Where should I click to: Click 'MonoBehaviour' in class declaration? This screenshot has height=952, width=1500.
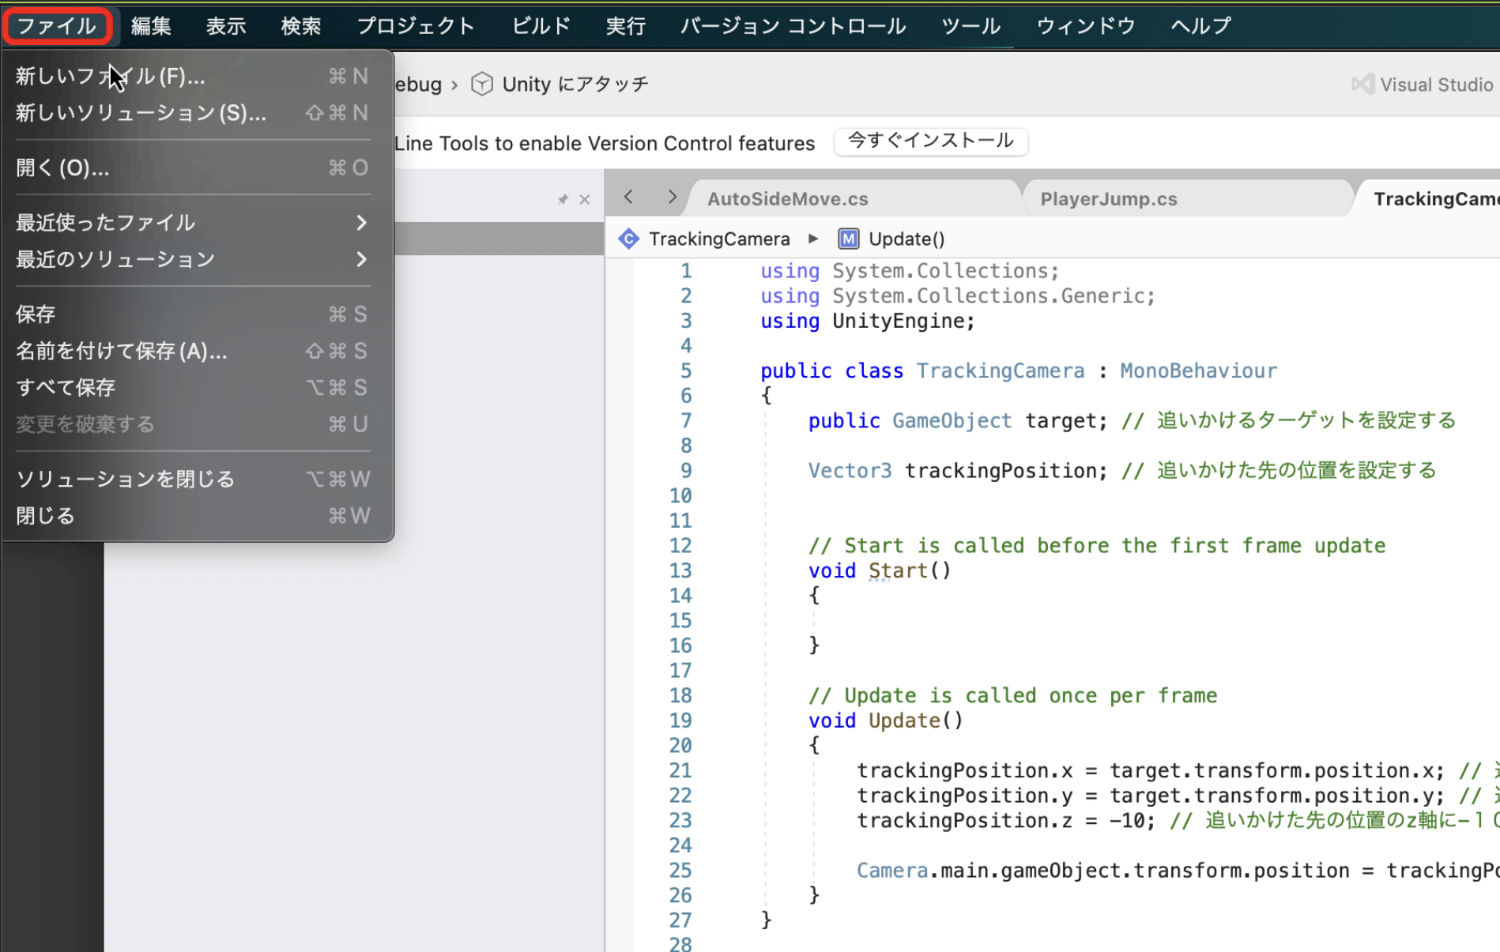click(x=1198, y=371)
